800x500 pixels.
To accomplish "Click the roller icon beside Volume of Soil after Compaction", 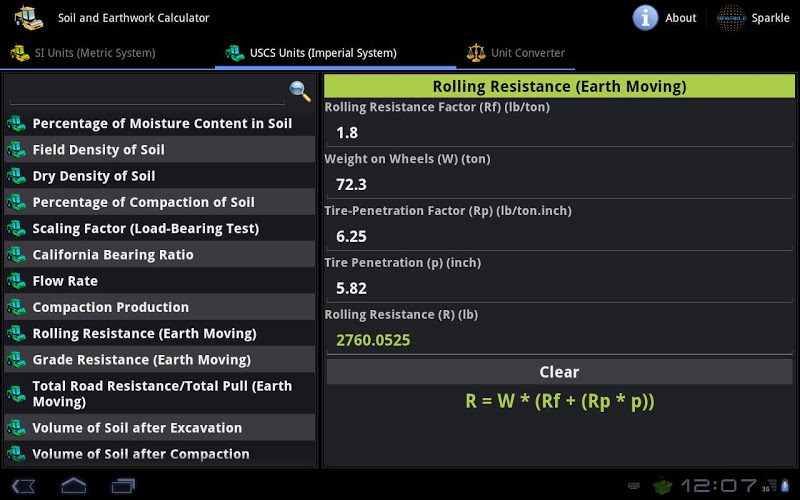I will coord(16,454).
